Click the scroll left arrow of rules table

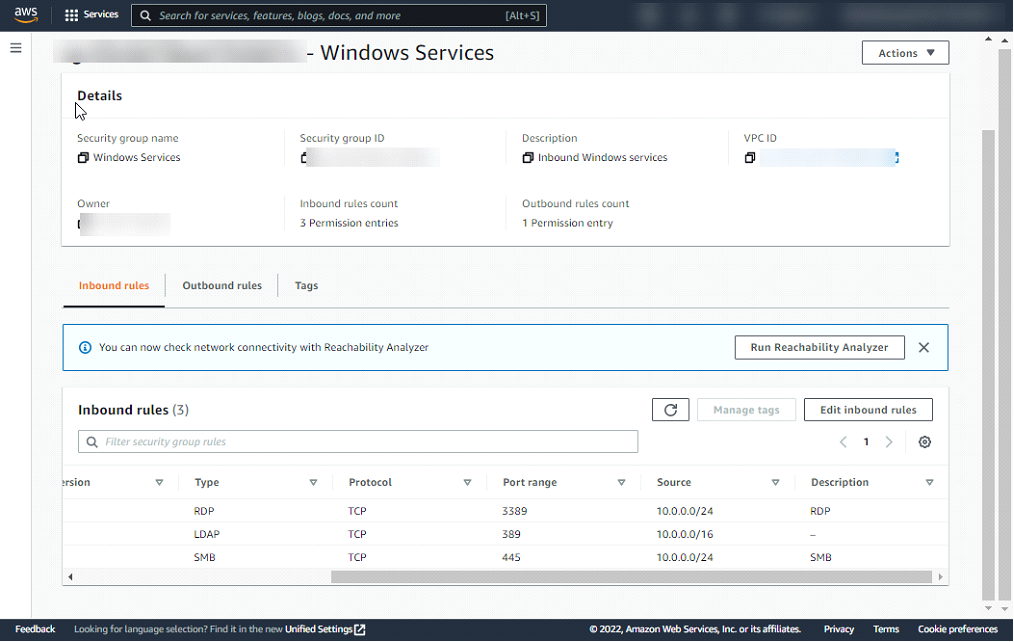(x=70, y=577)
